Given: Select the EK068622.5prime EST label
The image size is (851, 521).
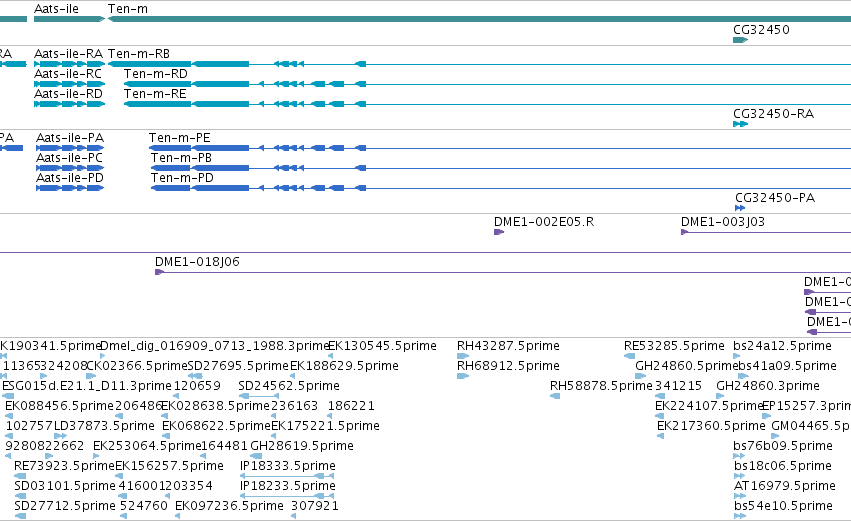Looking at the screenshot, I should tap(216, 426).
